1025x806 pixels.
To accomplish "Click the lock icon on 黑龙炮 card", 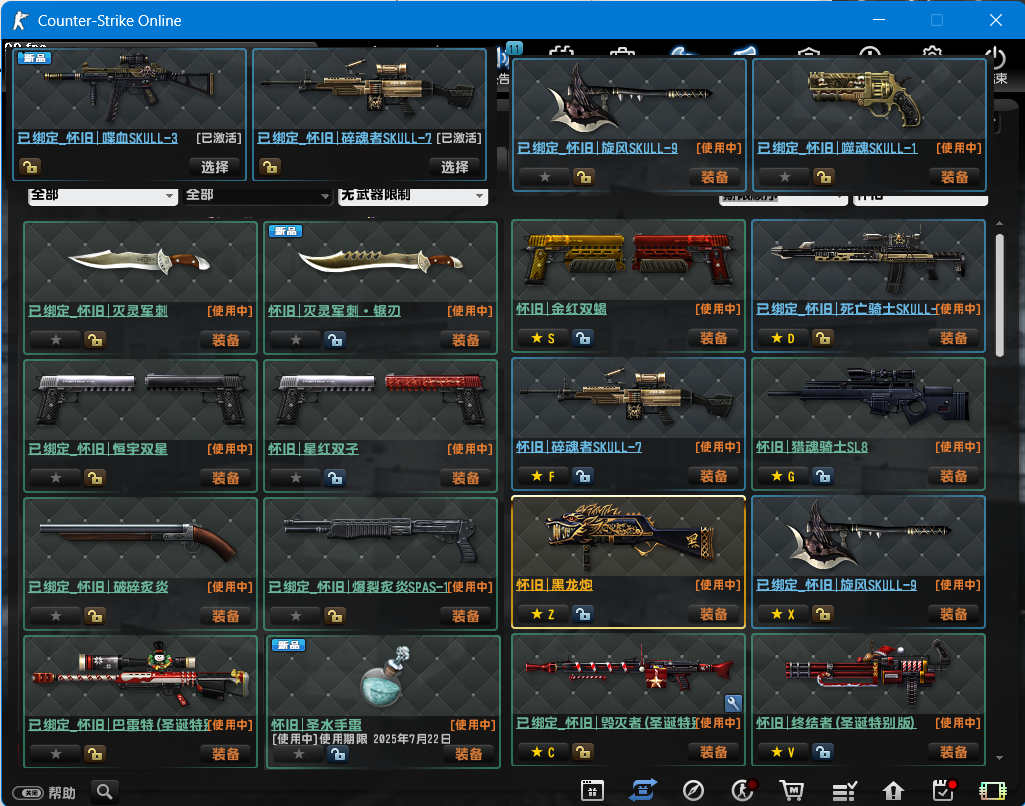I will (x=583, y=614).
